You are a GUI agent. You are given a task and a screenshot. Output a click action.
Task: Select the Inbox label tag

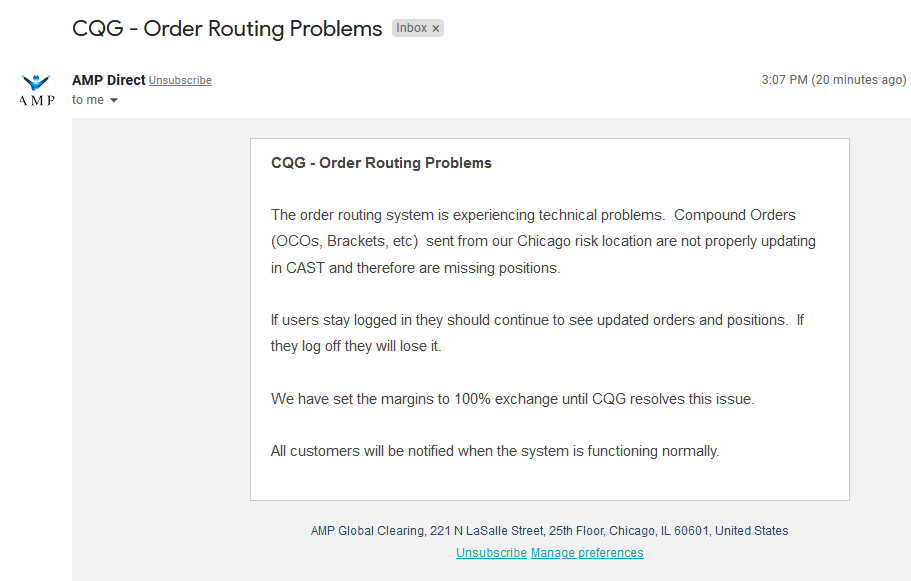pos(411,29)
